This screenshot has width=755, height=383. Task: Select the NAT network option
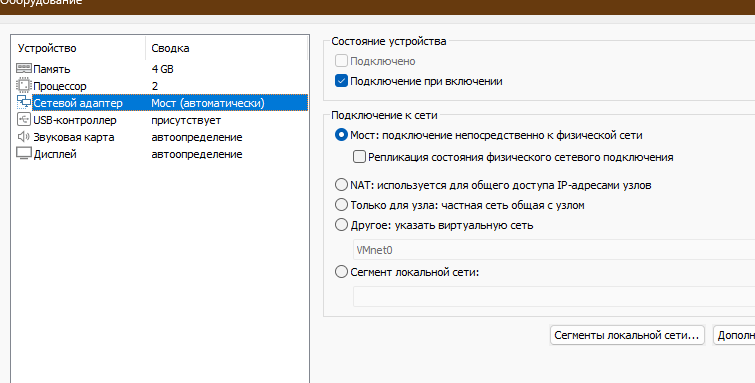(x=341, y=185)
